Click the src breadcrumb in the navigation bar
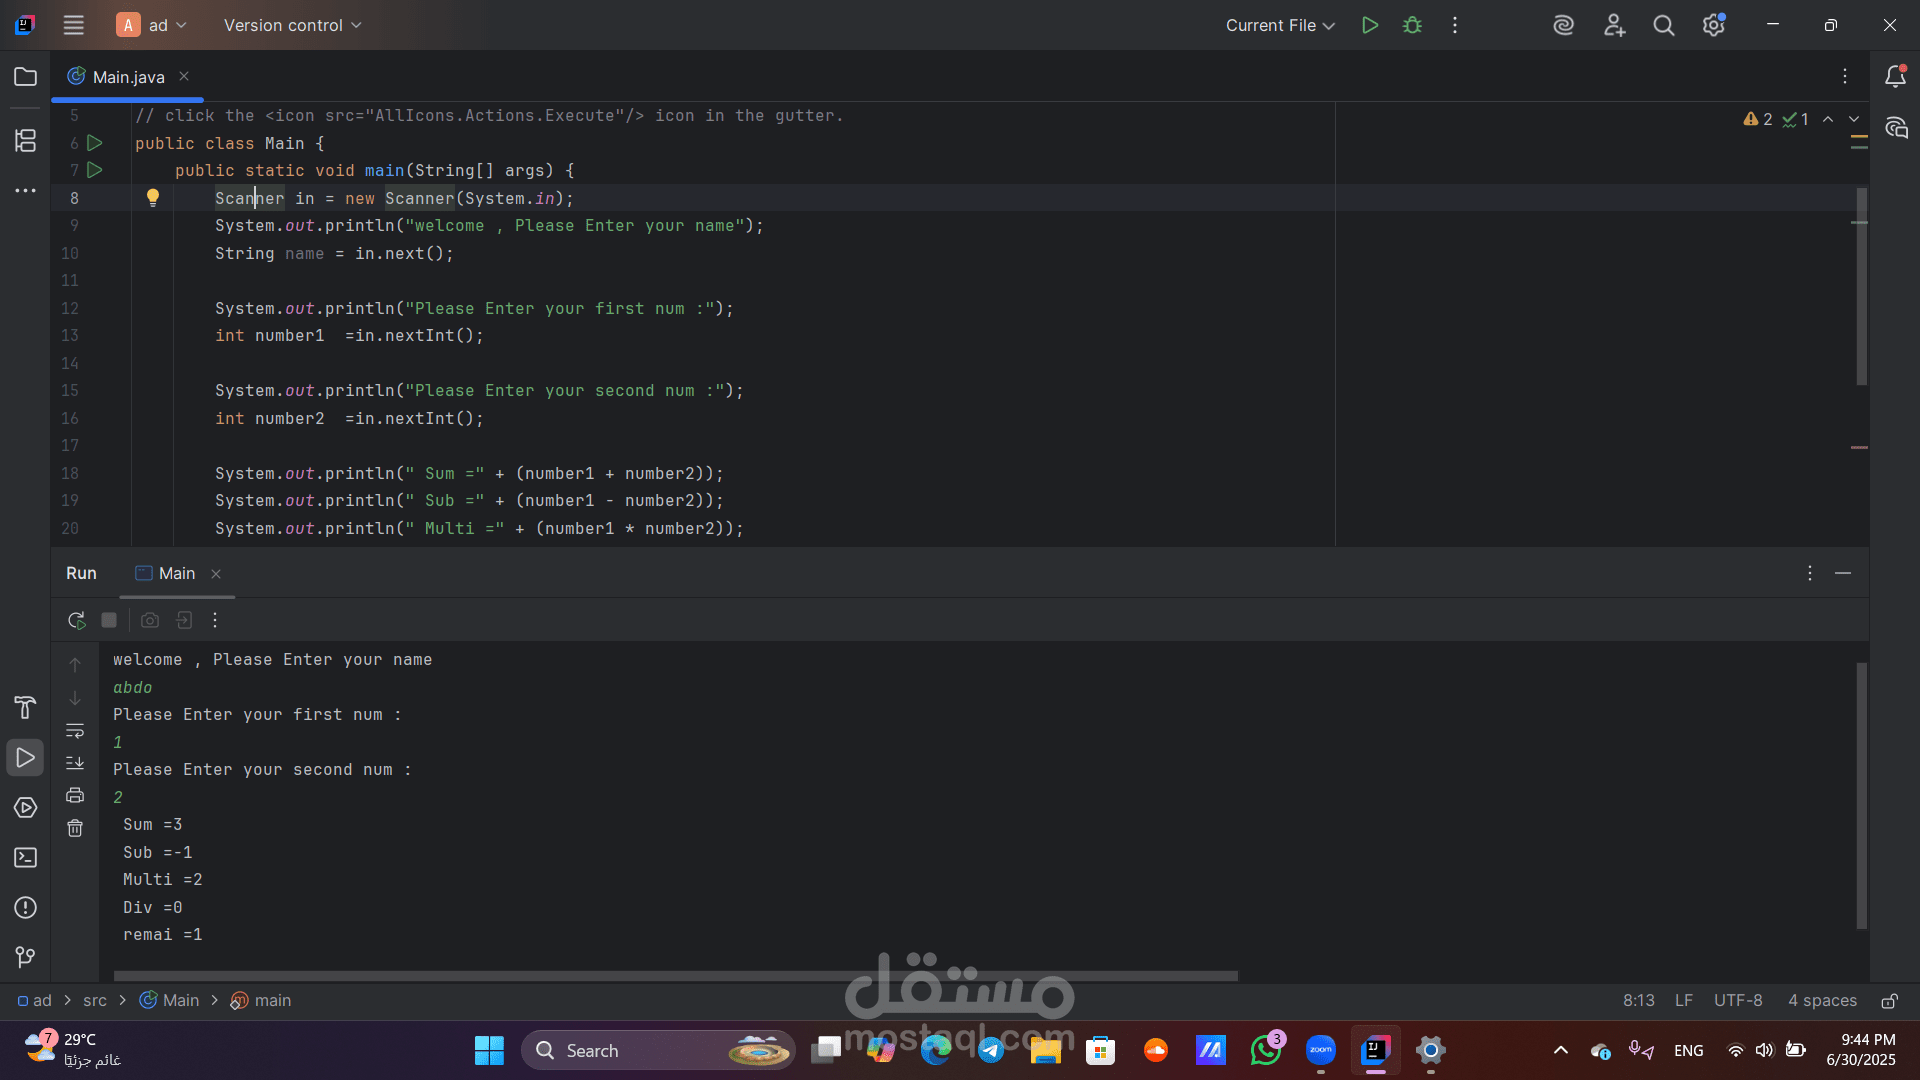The height and width of the screenshot is (1080, 1920). 95,1001
